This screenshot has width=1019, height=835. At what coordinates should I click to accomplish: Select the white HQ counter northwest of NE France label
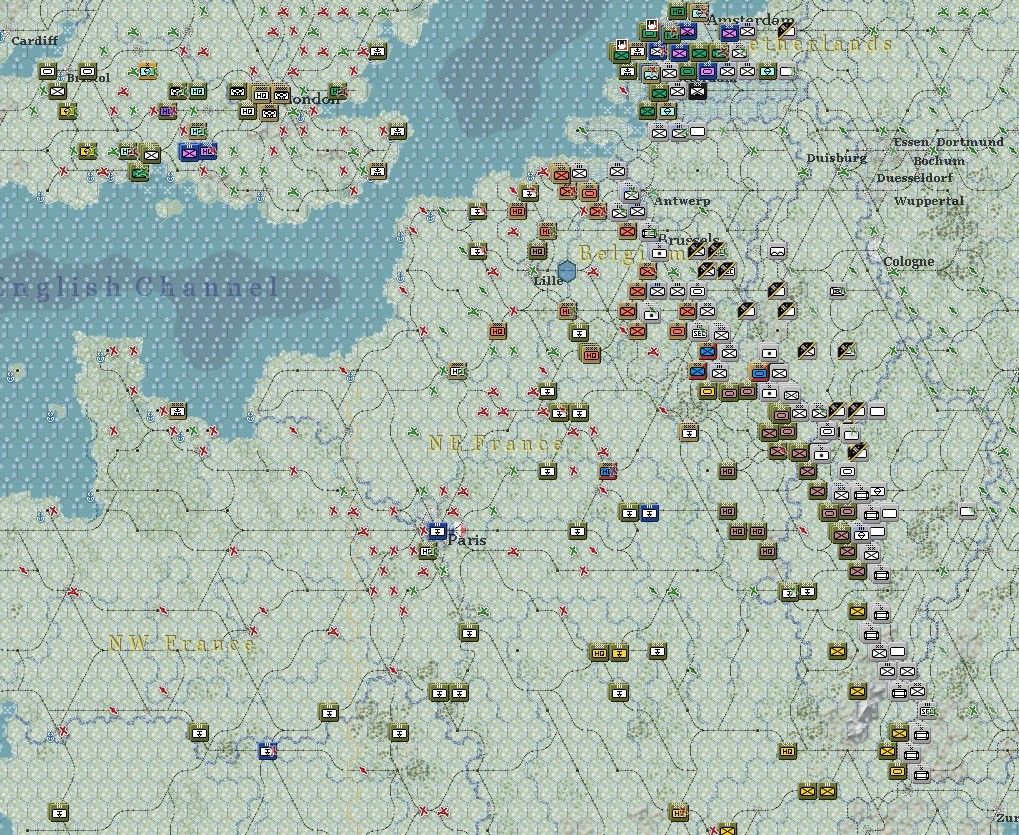coord(458,371)
